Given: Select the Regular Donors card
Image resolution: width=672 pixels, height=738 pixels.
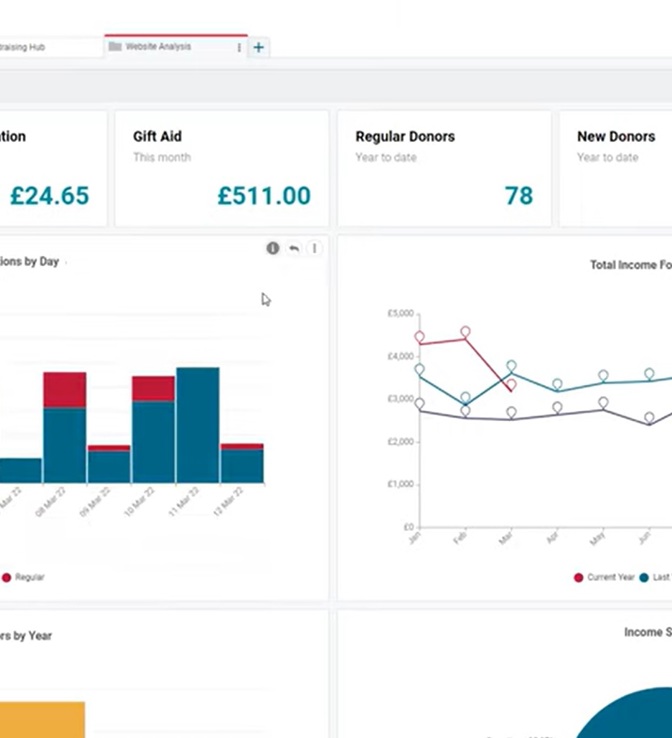Looking at the screenshot, I should pos(444,168).
